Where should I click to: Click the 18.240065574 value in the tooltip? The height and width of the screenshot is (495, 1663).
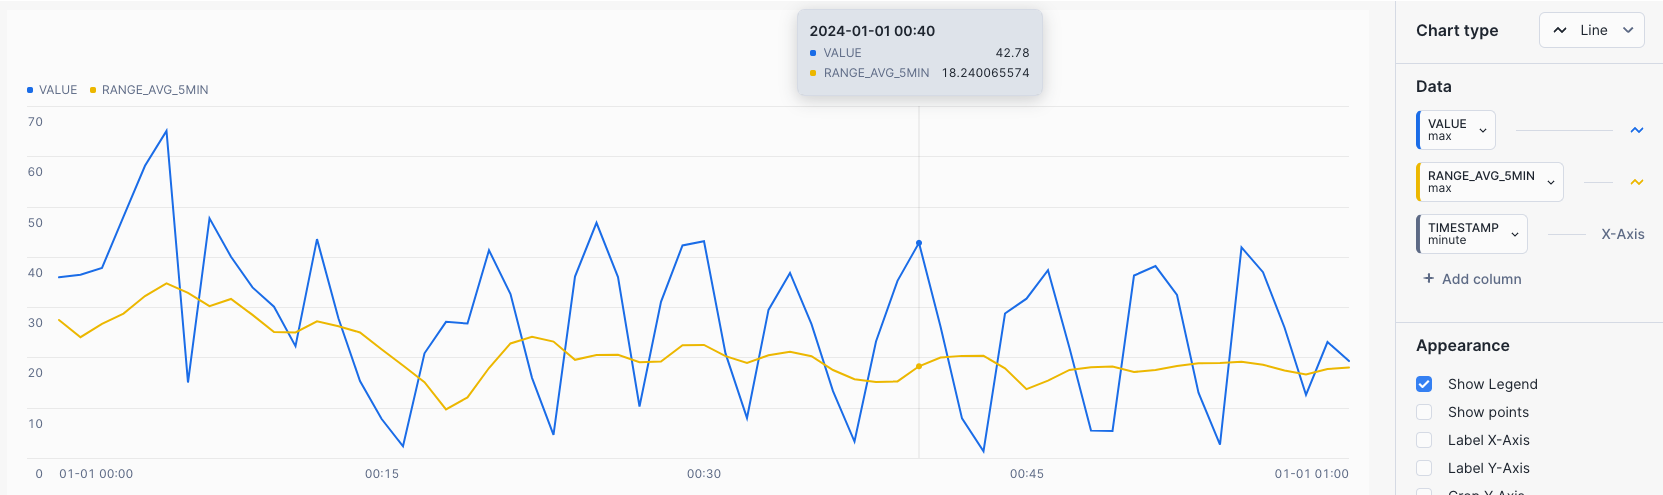click(985, 73)
